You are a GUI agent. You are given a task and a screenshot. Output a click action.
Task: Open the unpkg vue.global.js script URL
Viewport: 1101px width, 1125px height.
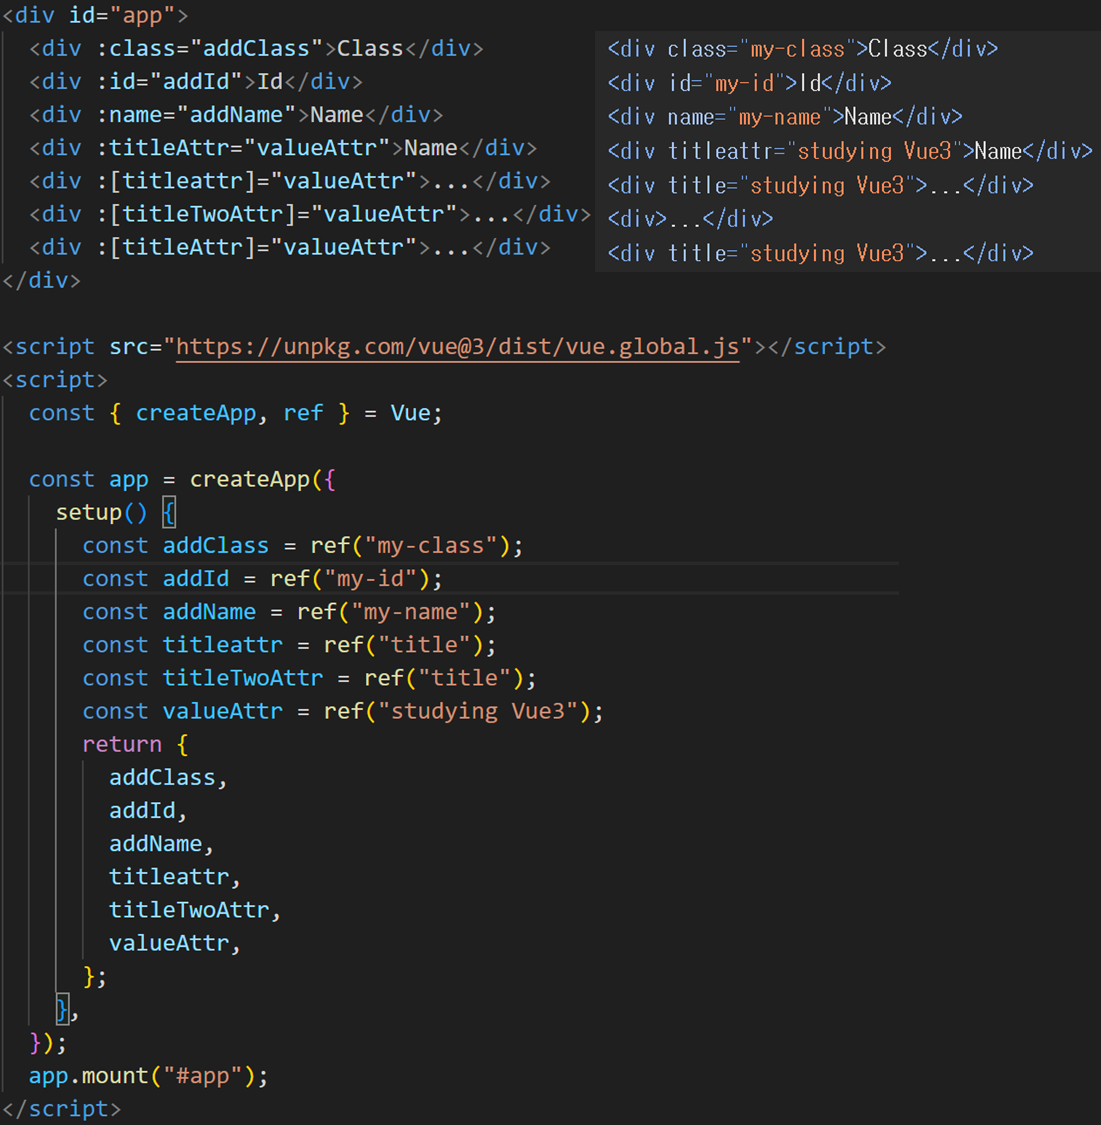point(458,347)
